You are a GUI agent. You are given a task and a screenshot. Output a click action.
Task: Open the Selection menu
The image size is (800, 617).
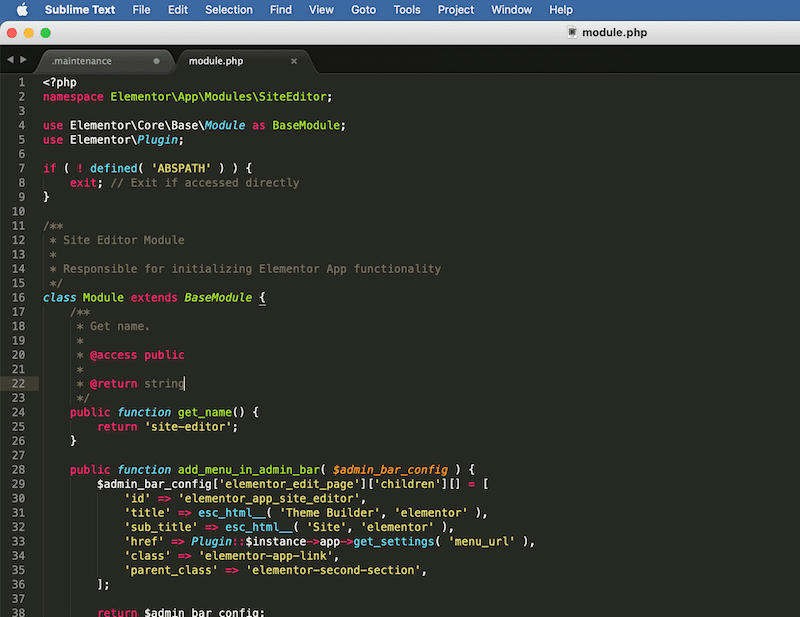tap(228, 10)
